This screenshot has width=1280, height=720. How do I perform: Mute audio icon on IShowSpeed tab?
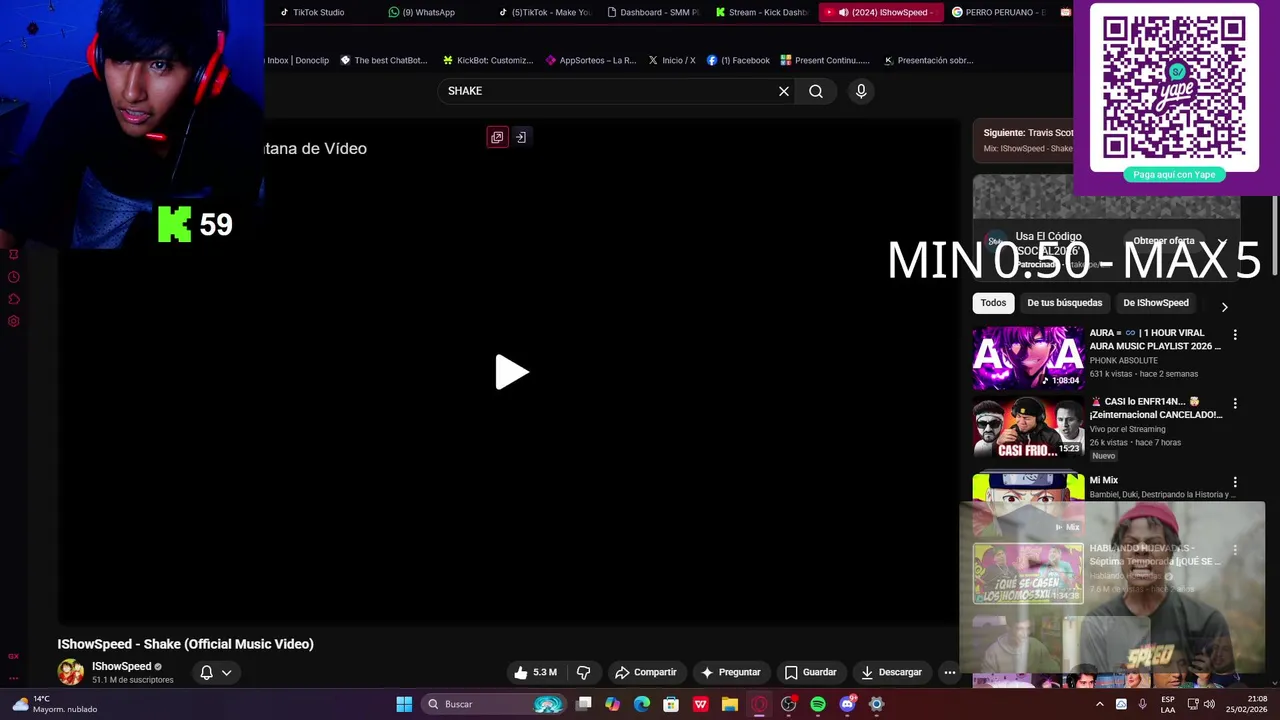(843, 12)
